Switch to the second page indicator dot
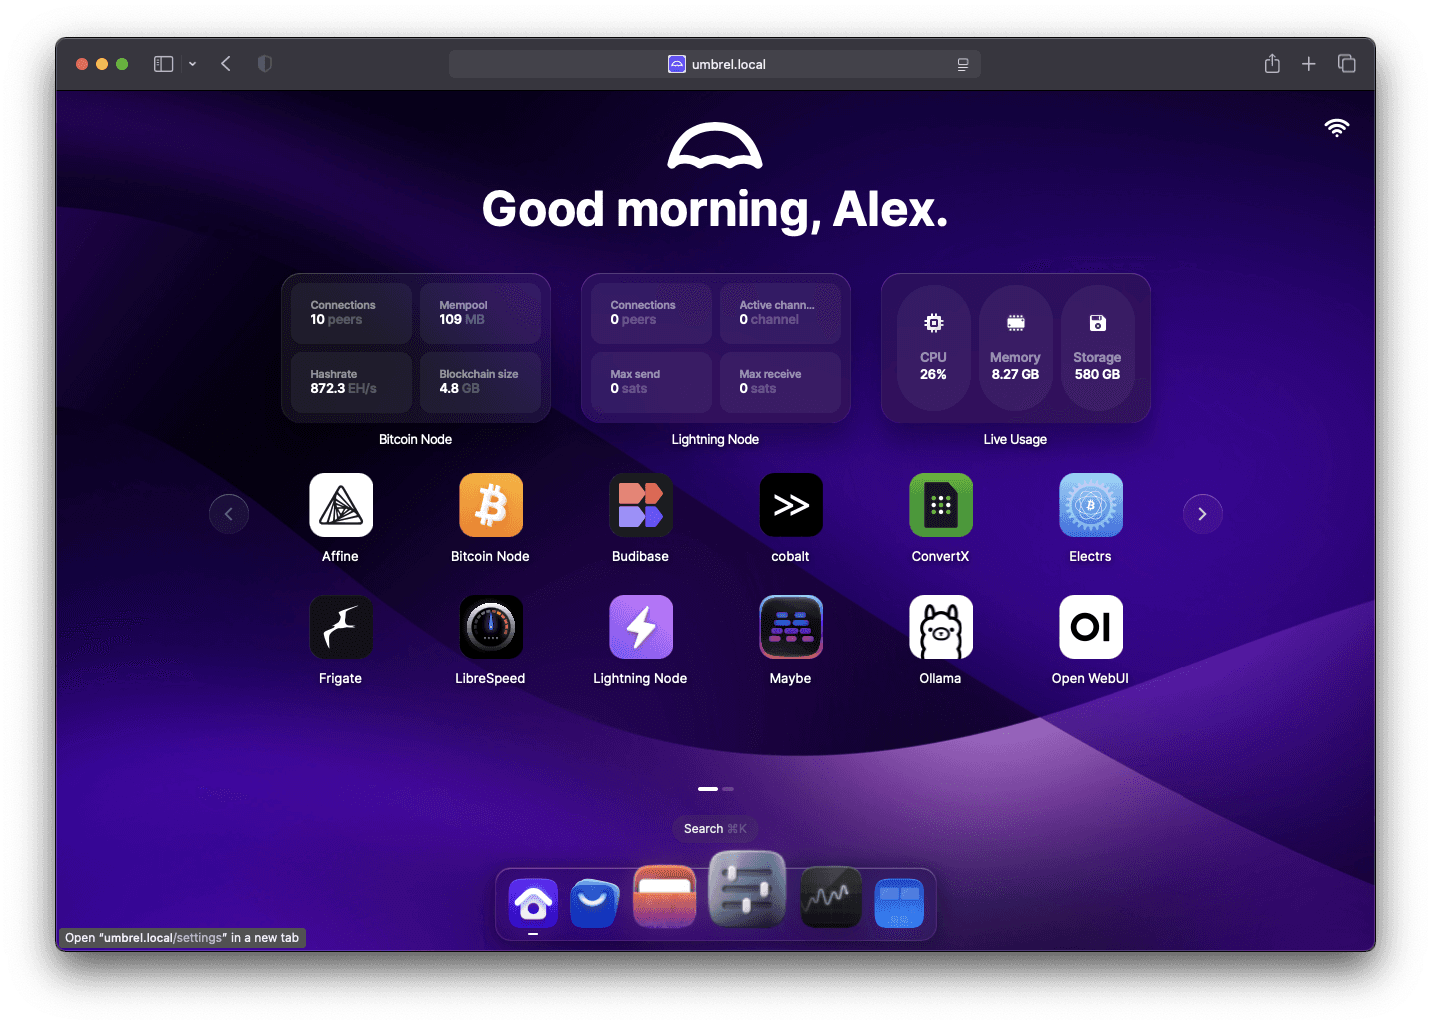The image size is (1431, 1025). click(728, 789)
